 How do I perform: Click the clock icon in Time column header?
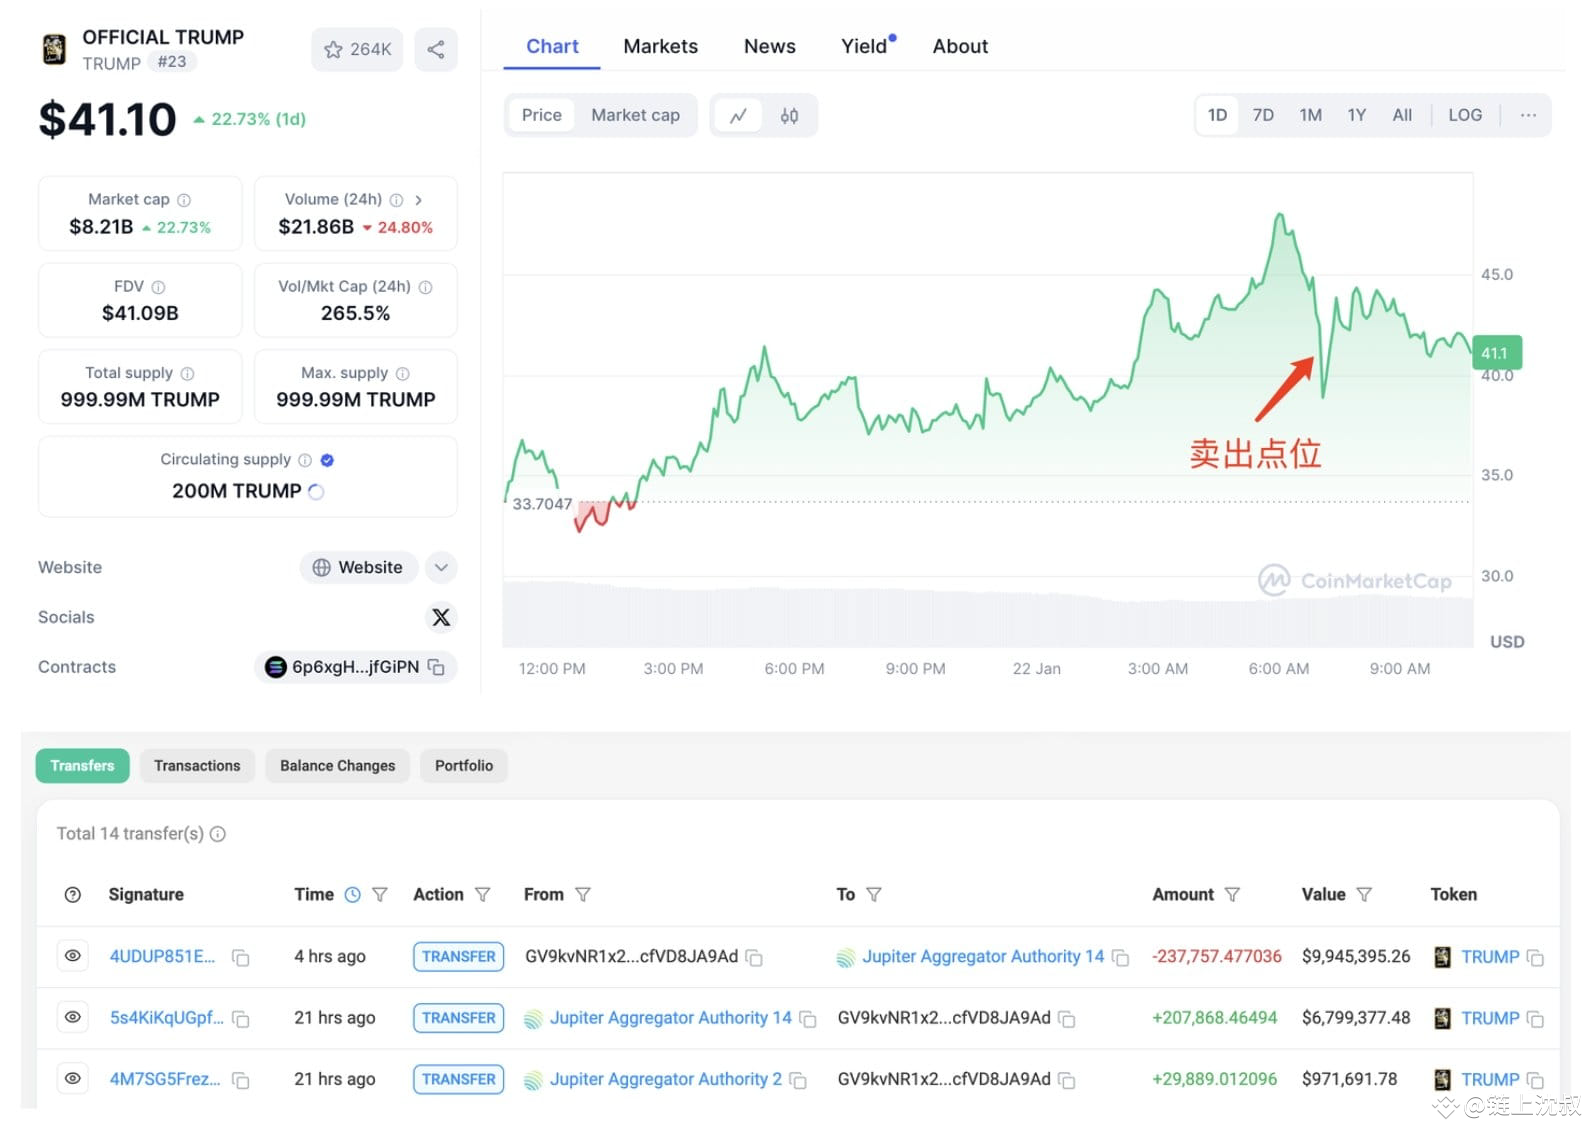(x=353, y=895)
